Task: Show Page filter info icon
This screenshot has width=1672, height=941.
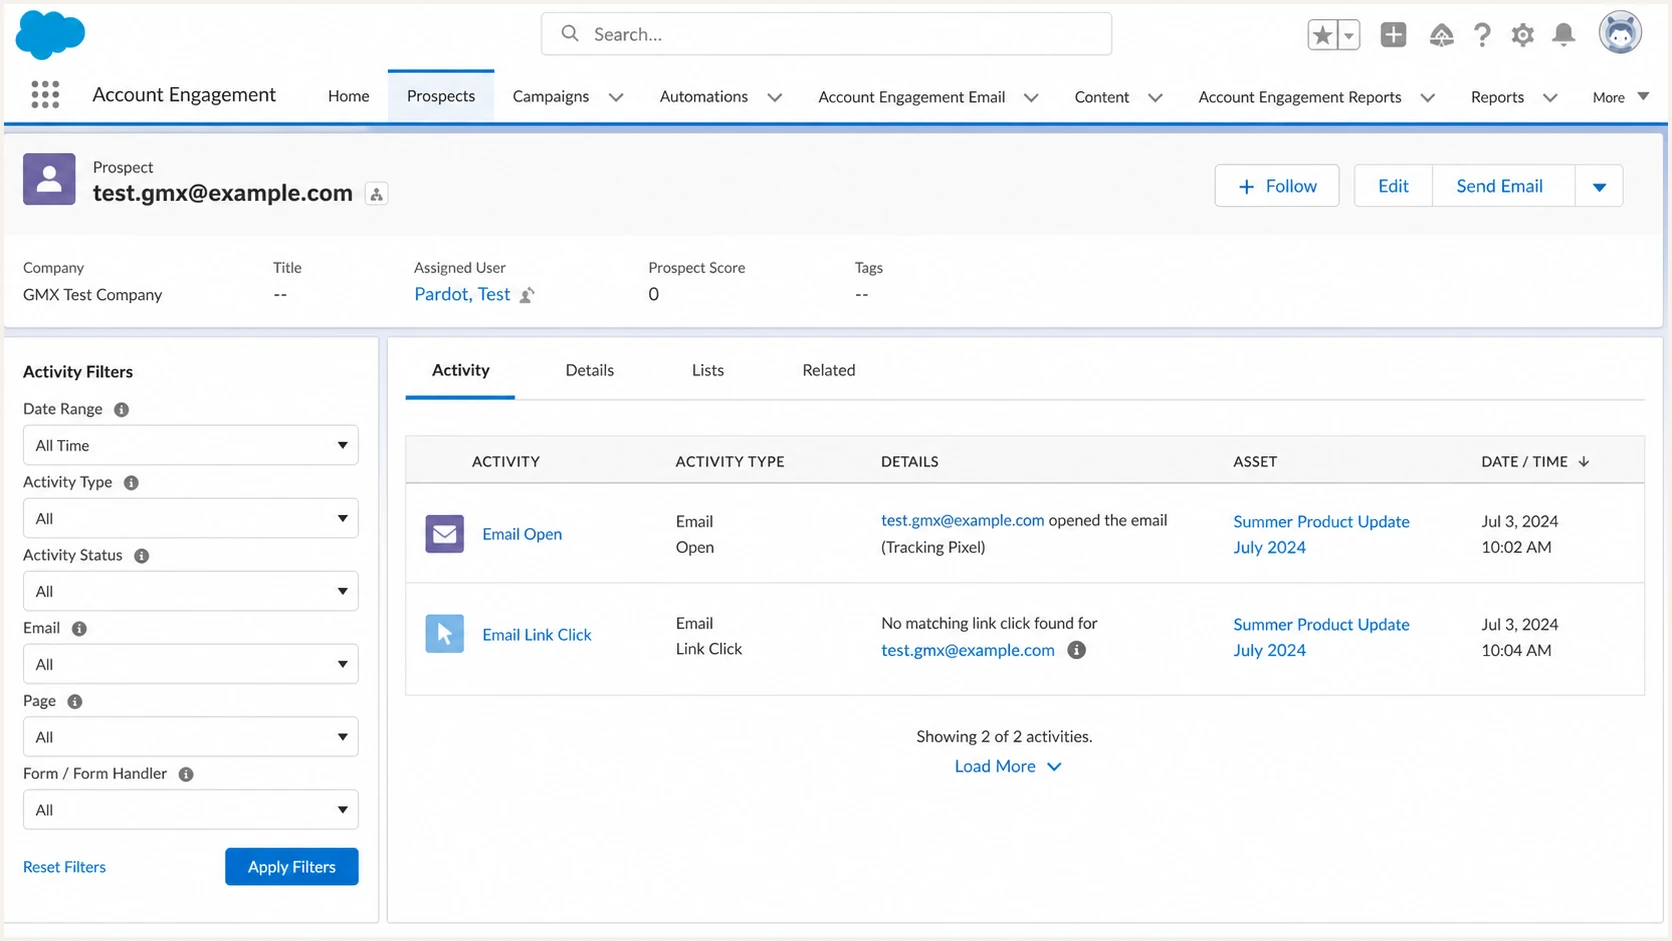Action: [x=74, y=701]
